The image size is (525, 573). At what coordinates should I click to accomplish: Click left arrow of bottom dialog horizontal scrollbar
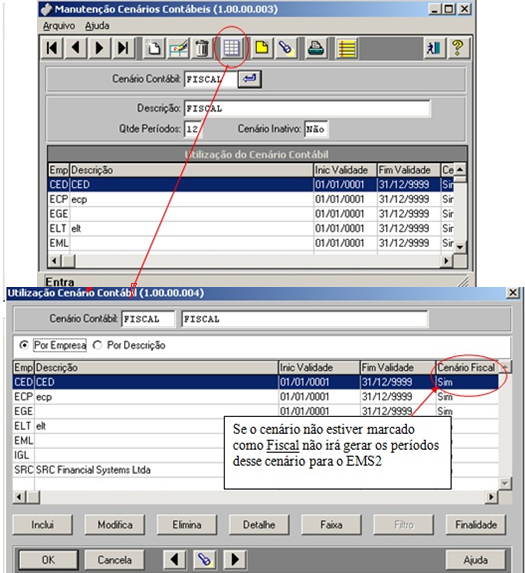click(19, 497)
